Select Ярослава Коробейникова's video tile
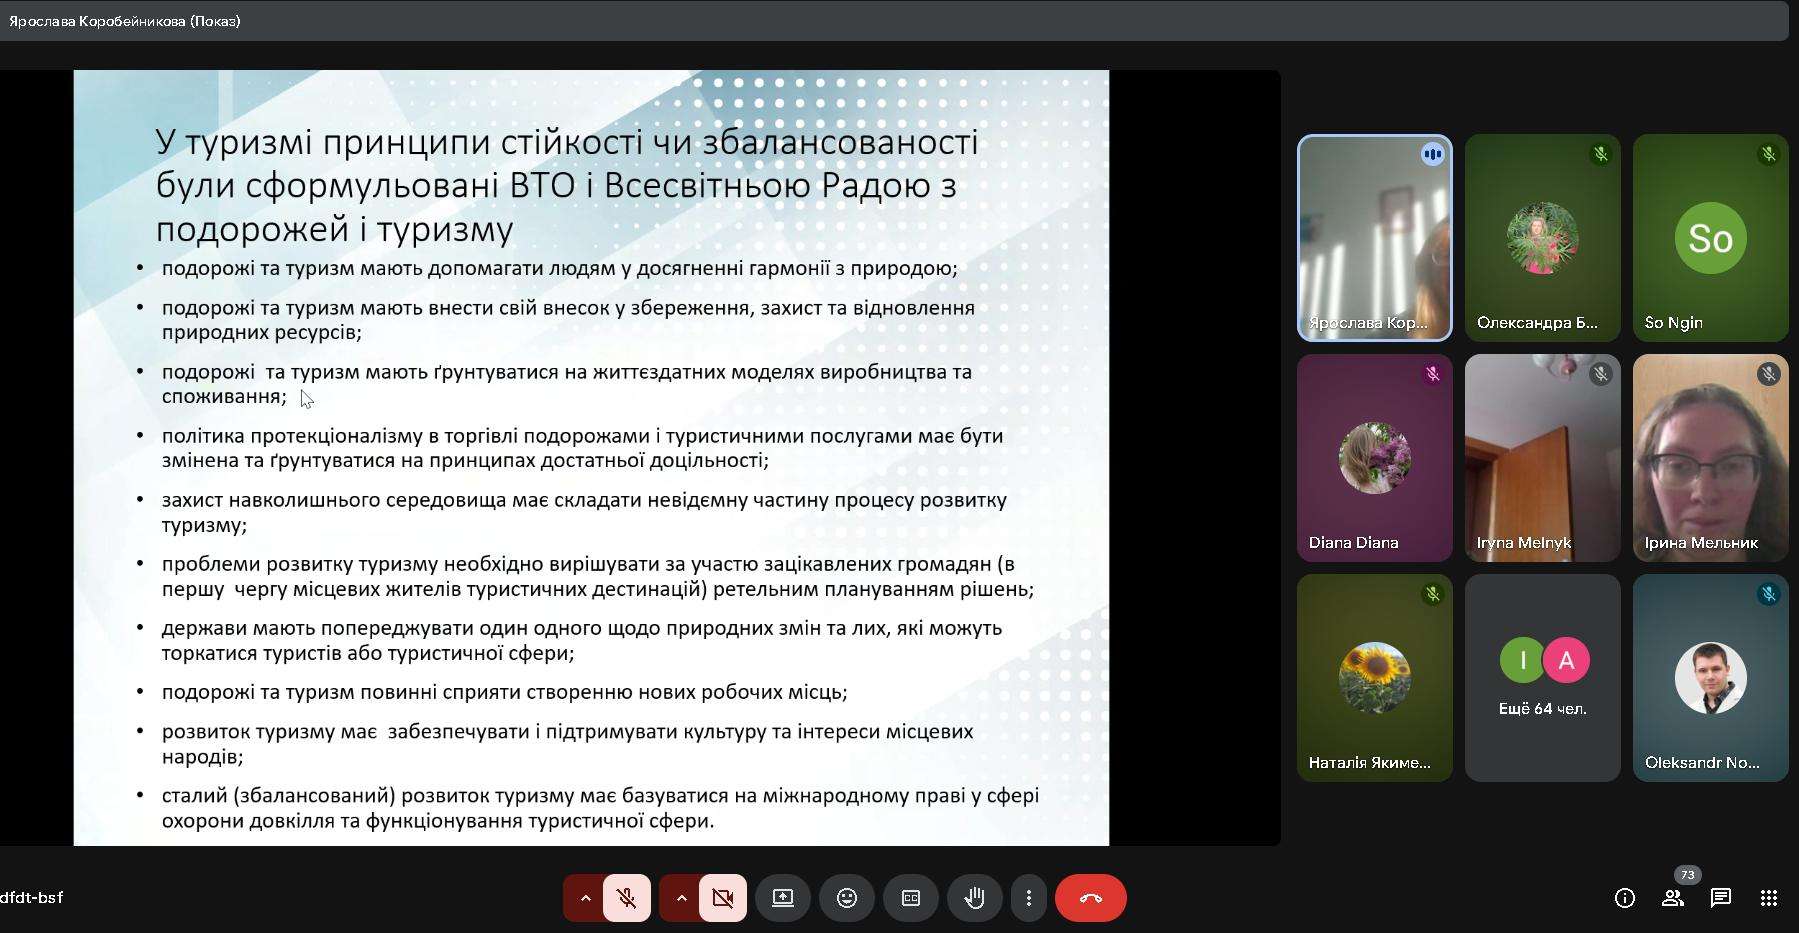Viewport: 1799px width, 933px height. [x=1375, y=238]
